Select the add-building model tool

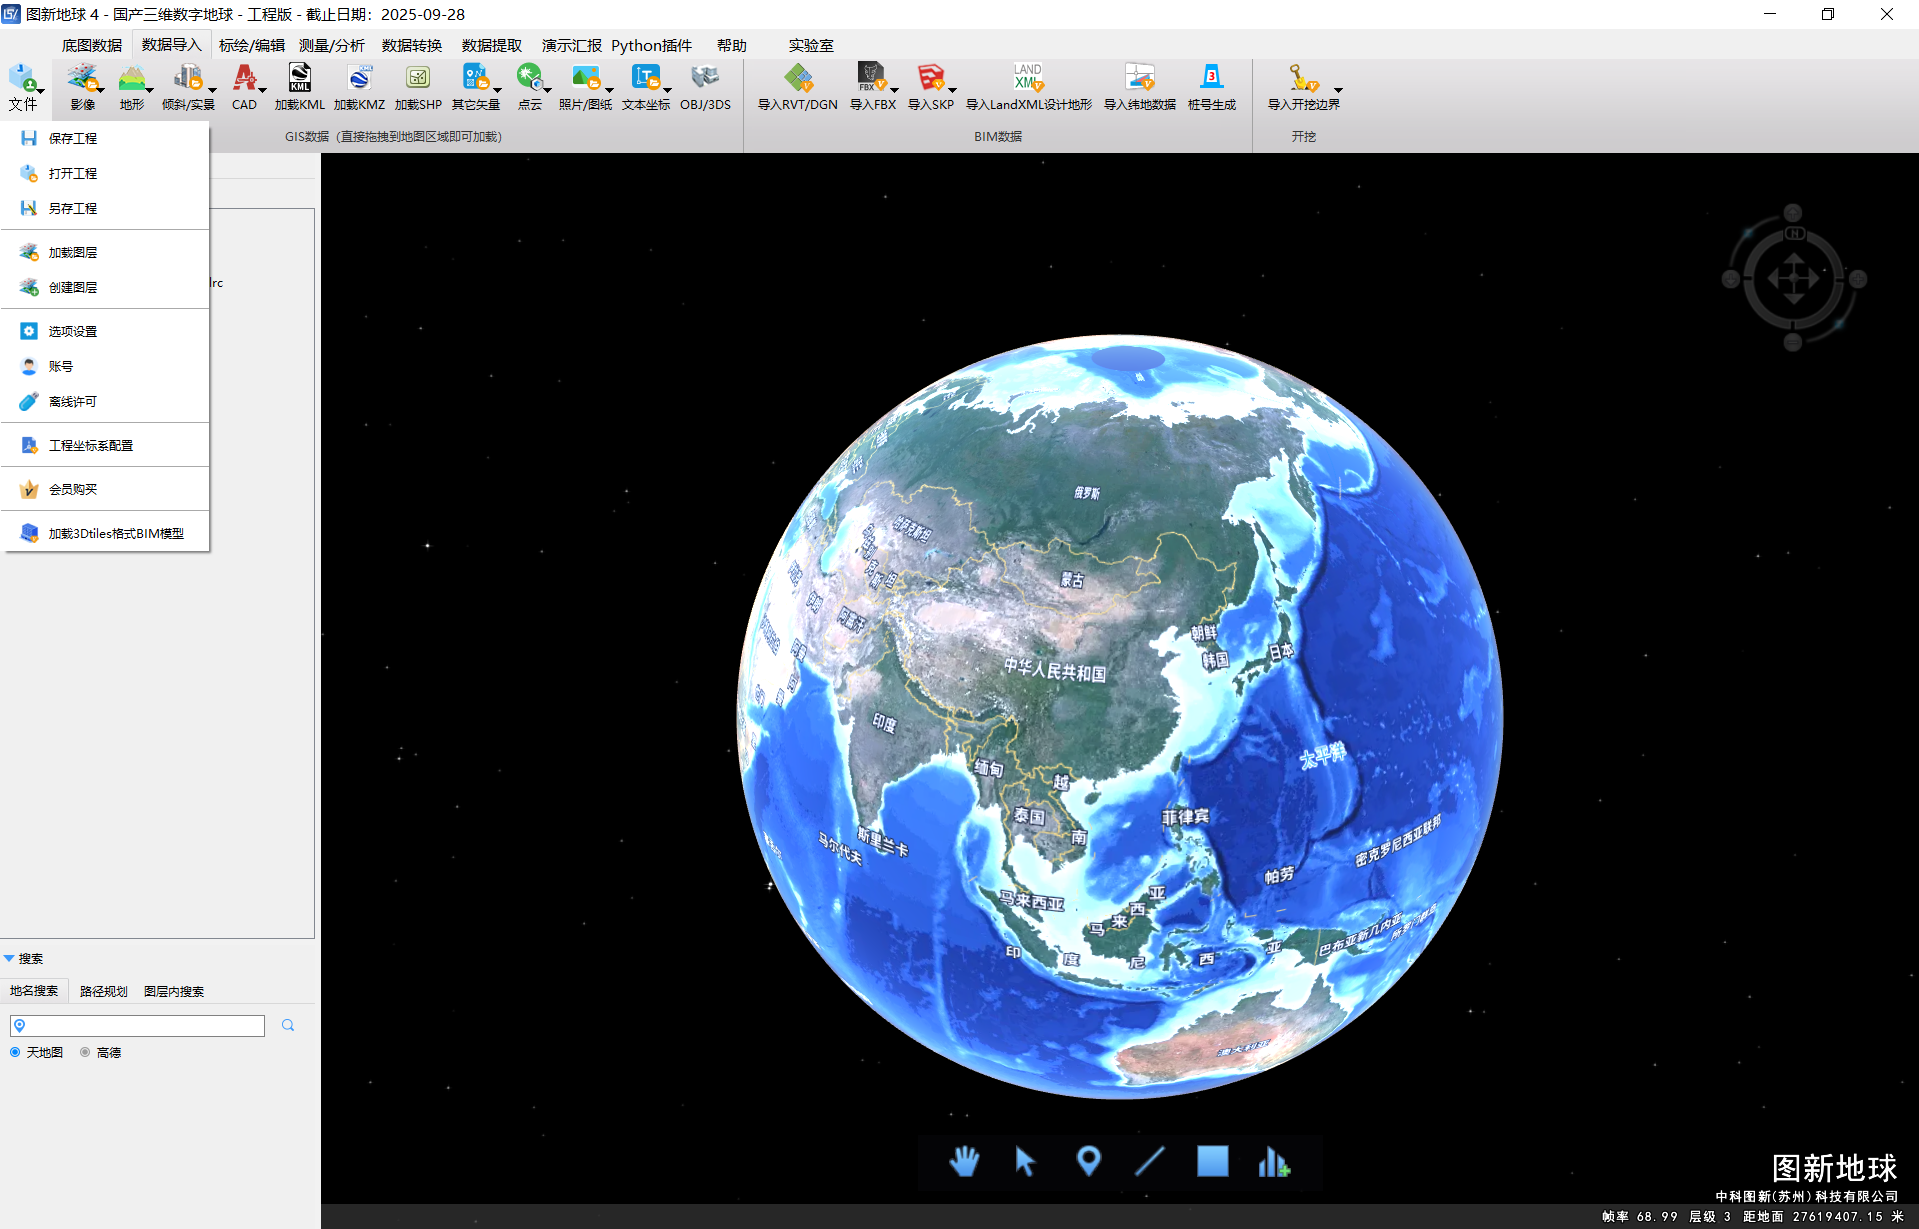tap(1274, 1161)
